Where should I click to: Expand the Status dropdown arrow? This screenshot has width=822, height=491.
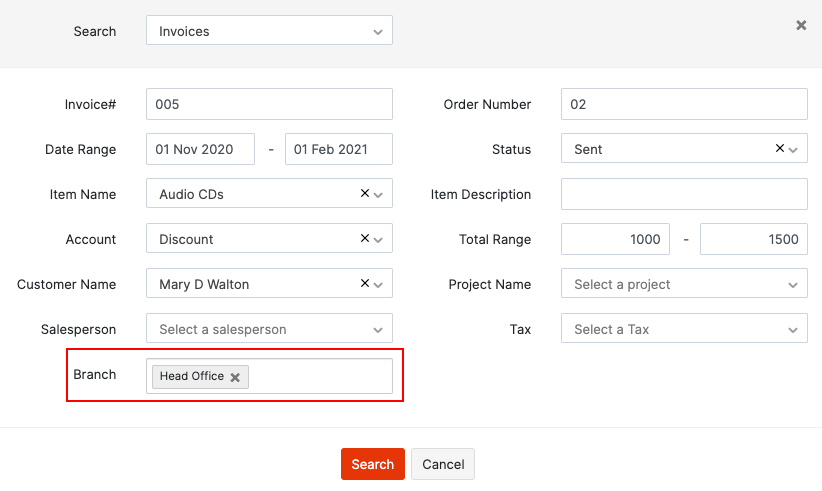794,150
